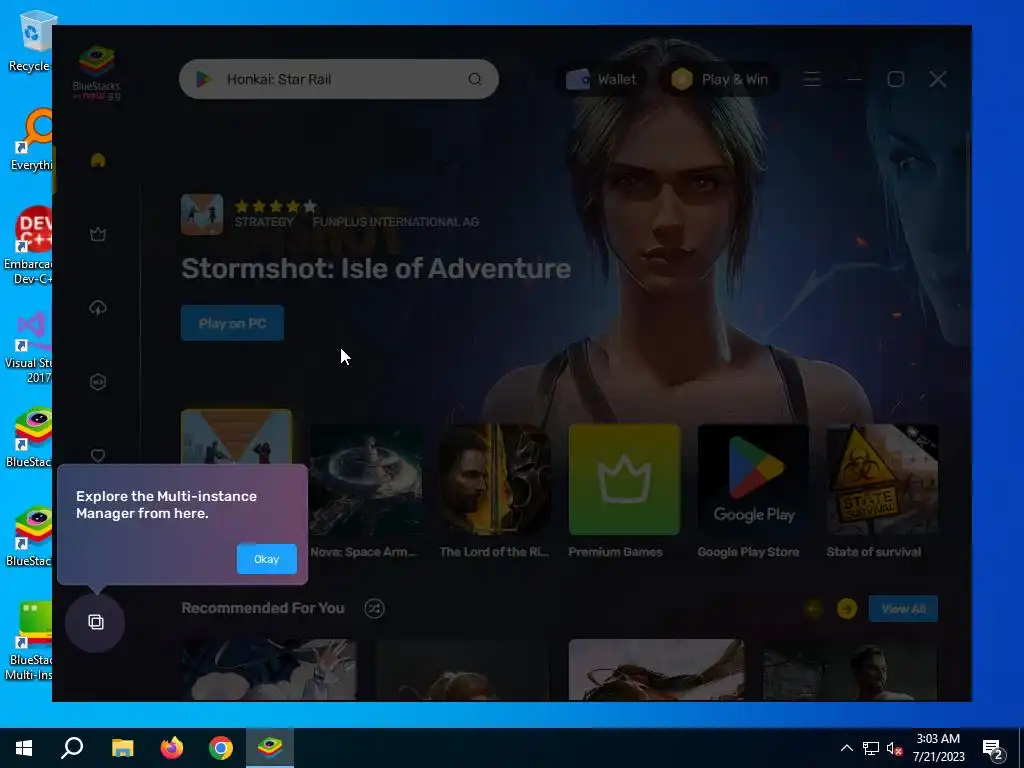
Task: Open the Multi-instance Manager icon
Action: click(95, 622)
